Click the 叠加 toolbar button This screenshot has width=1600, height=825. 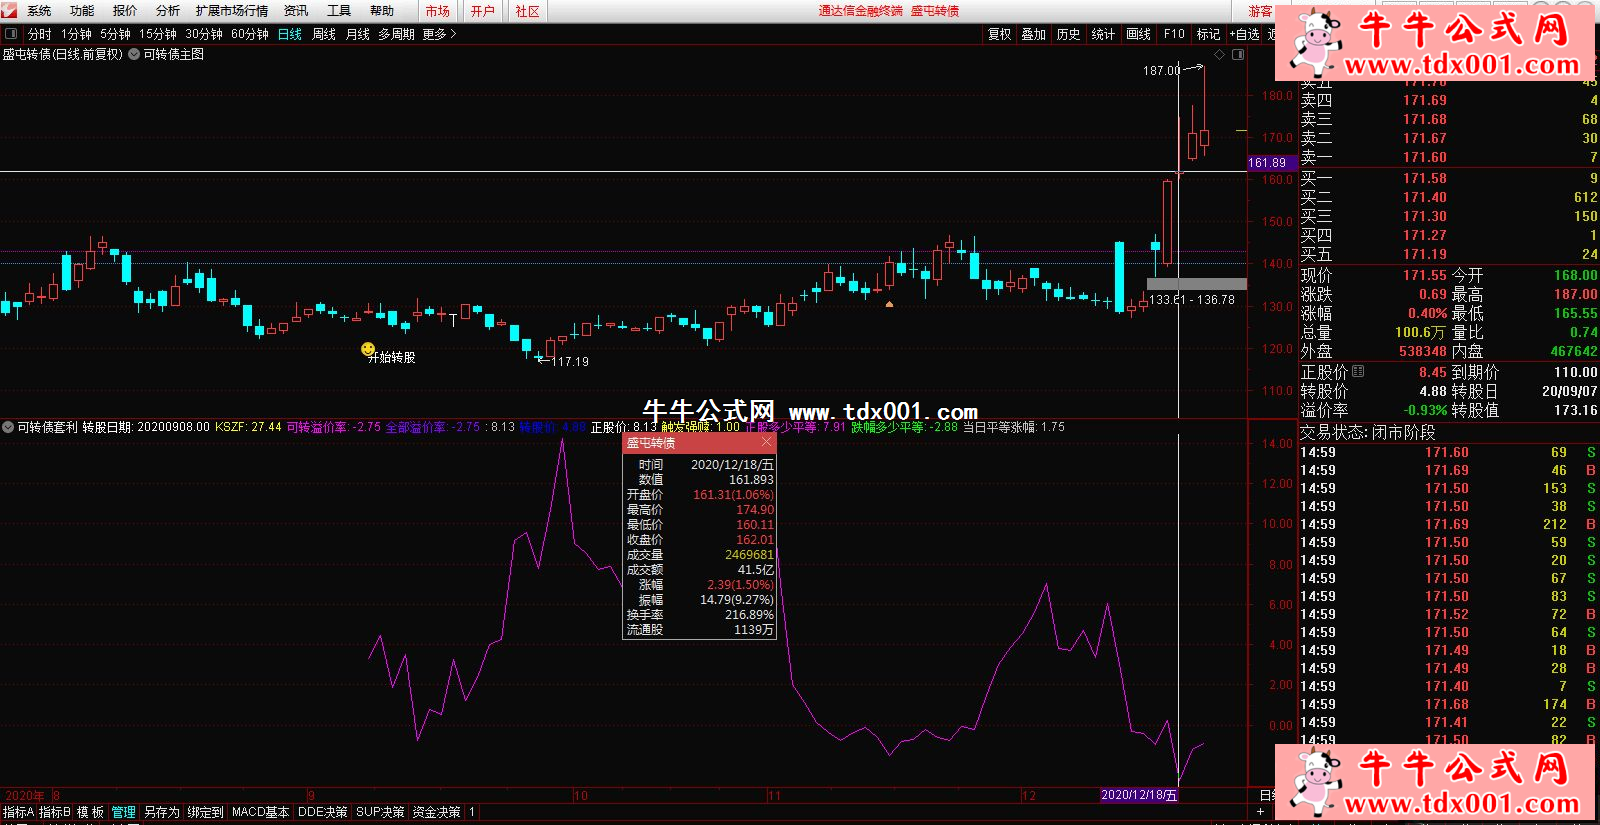coord(1034,34)
